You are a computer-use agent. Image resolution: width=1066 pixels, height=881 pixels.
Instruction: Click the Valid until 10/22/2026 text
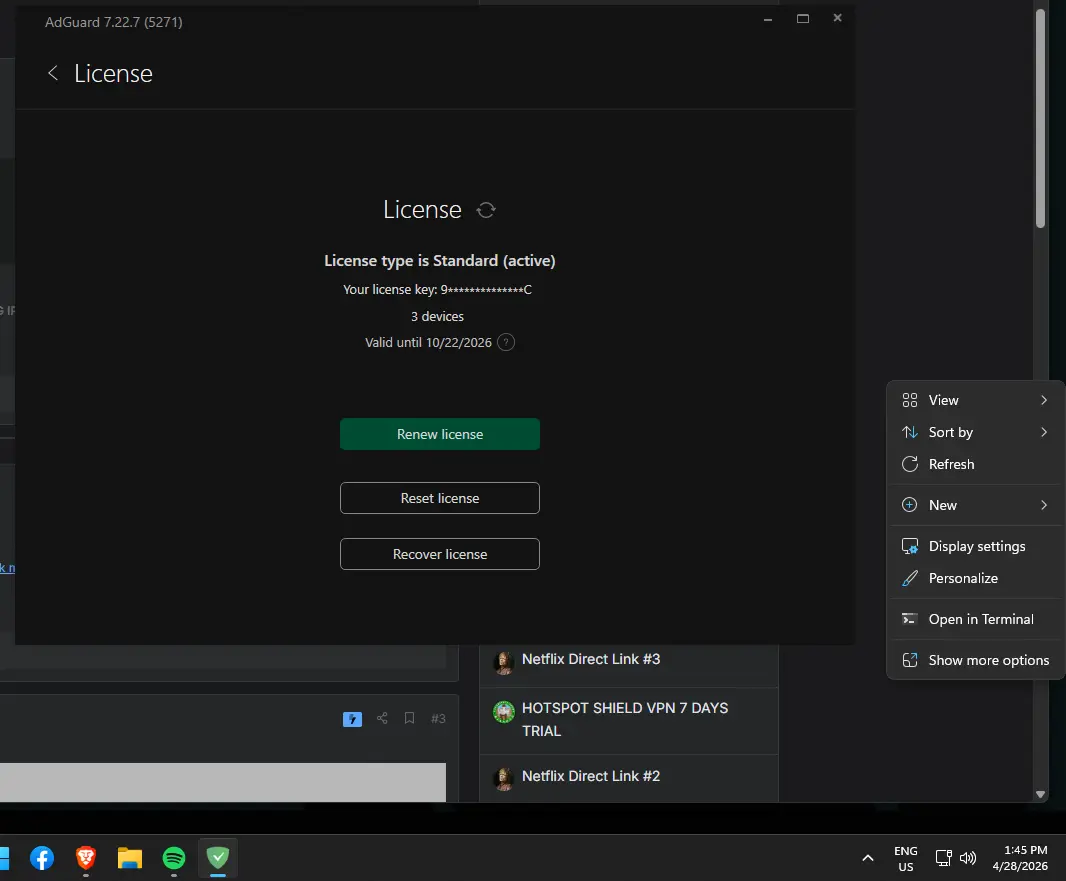pyautogui.click(x=428, y=343)
